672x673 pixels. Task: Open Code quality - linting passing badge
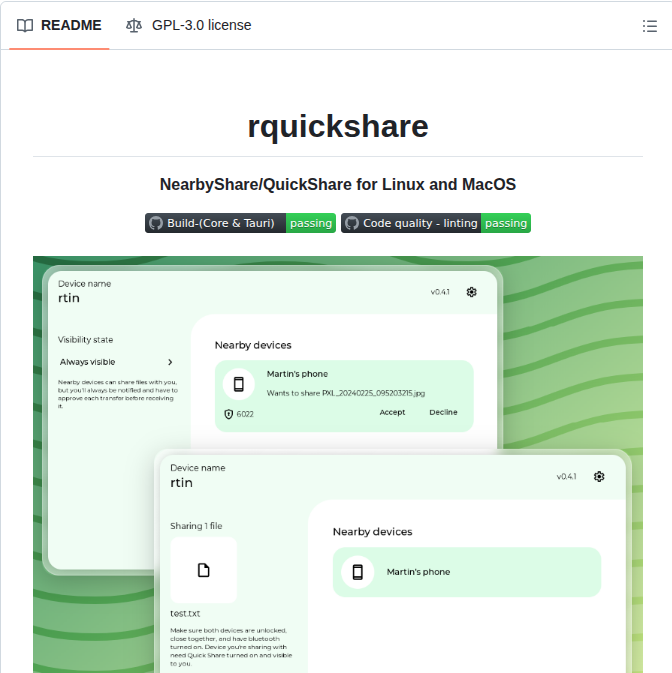click(x=436, y=223)
